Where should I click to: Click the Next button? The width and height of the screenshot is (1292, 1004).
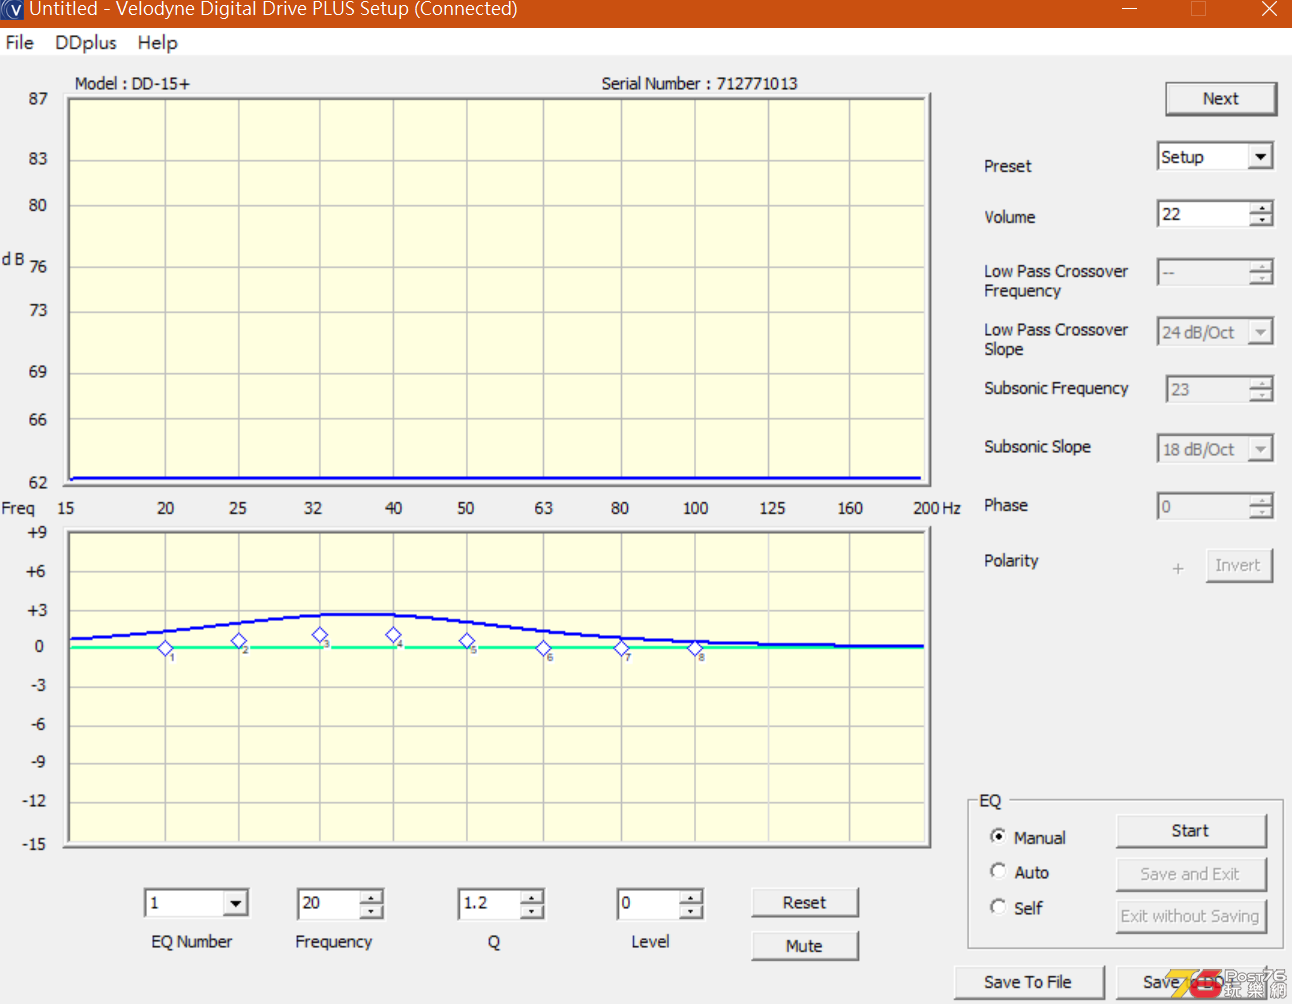coord(1220,99)
